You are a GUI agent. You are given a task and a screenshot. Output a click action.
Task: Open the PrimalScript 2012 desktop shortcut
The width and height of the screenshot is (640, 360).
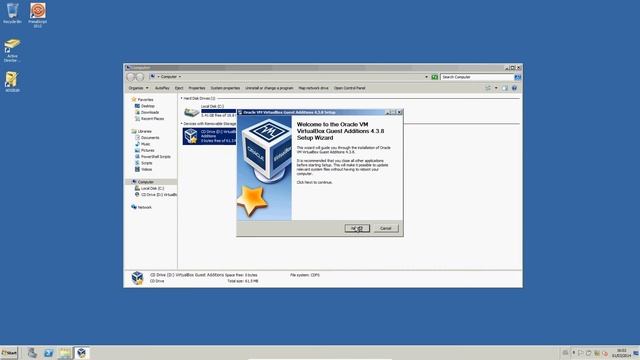(x=38, y=15)
